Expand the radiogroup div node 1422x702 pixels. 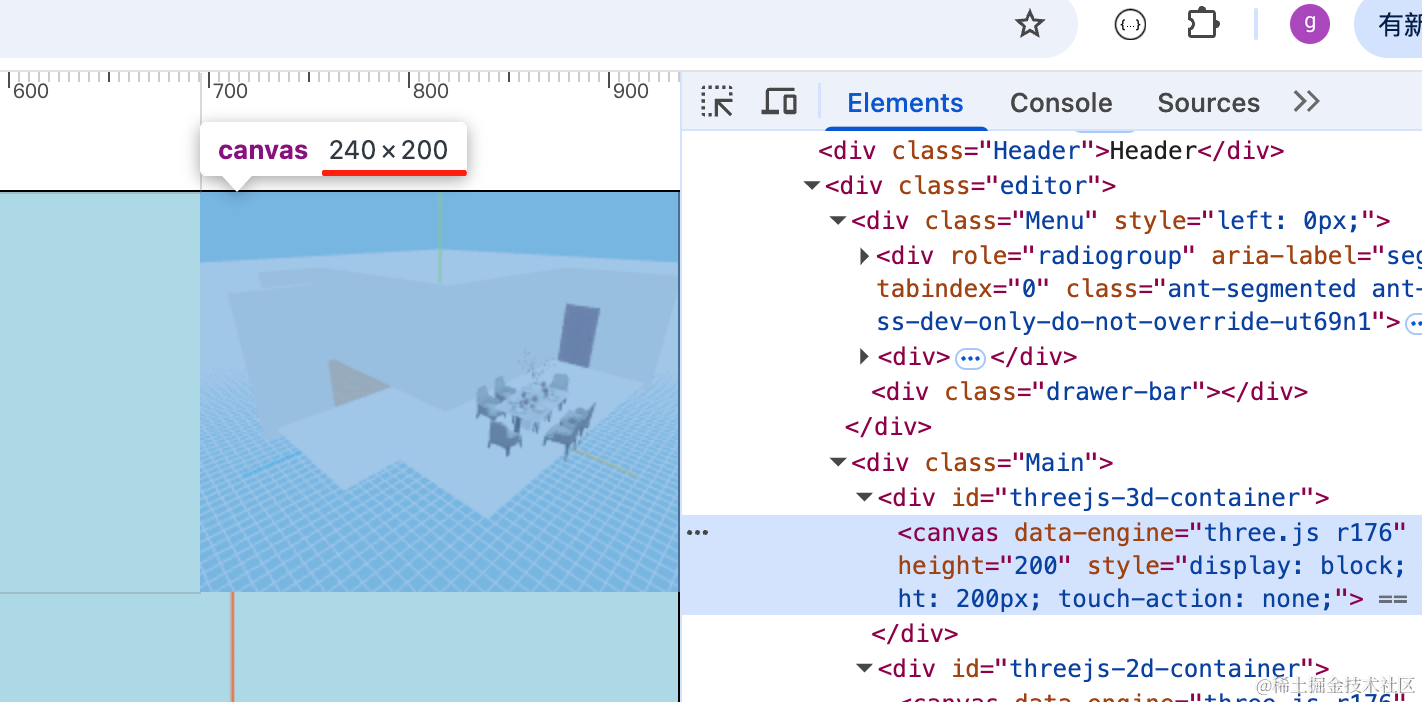[864, 256]
